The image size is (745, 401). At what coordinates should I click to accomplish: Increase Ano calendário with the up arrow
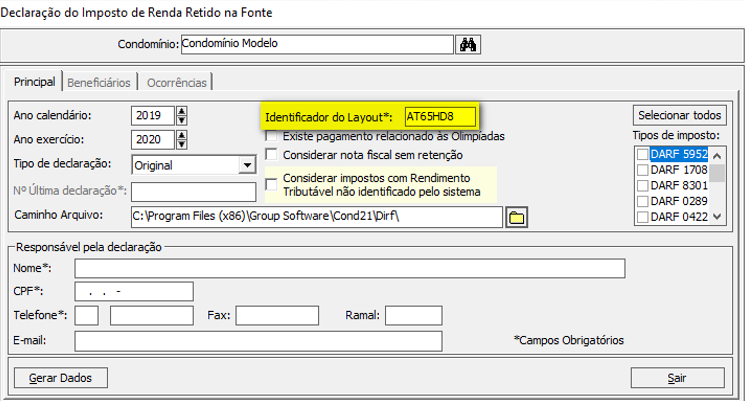pos(181,111)
